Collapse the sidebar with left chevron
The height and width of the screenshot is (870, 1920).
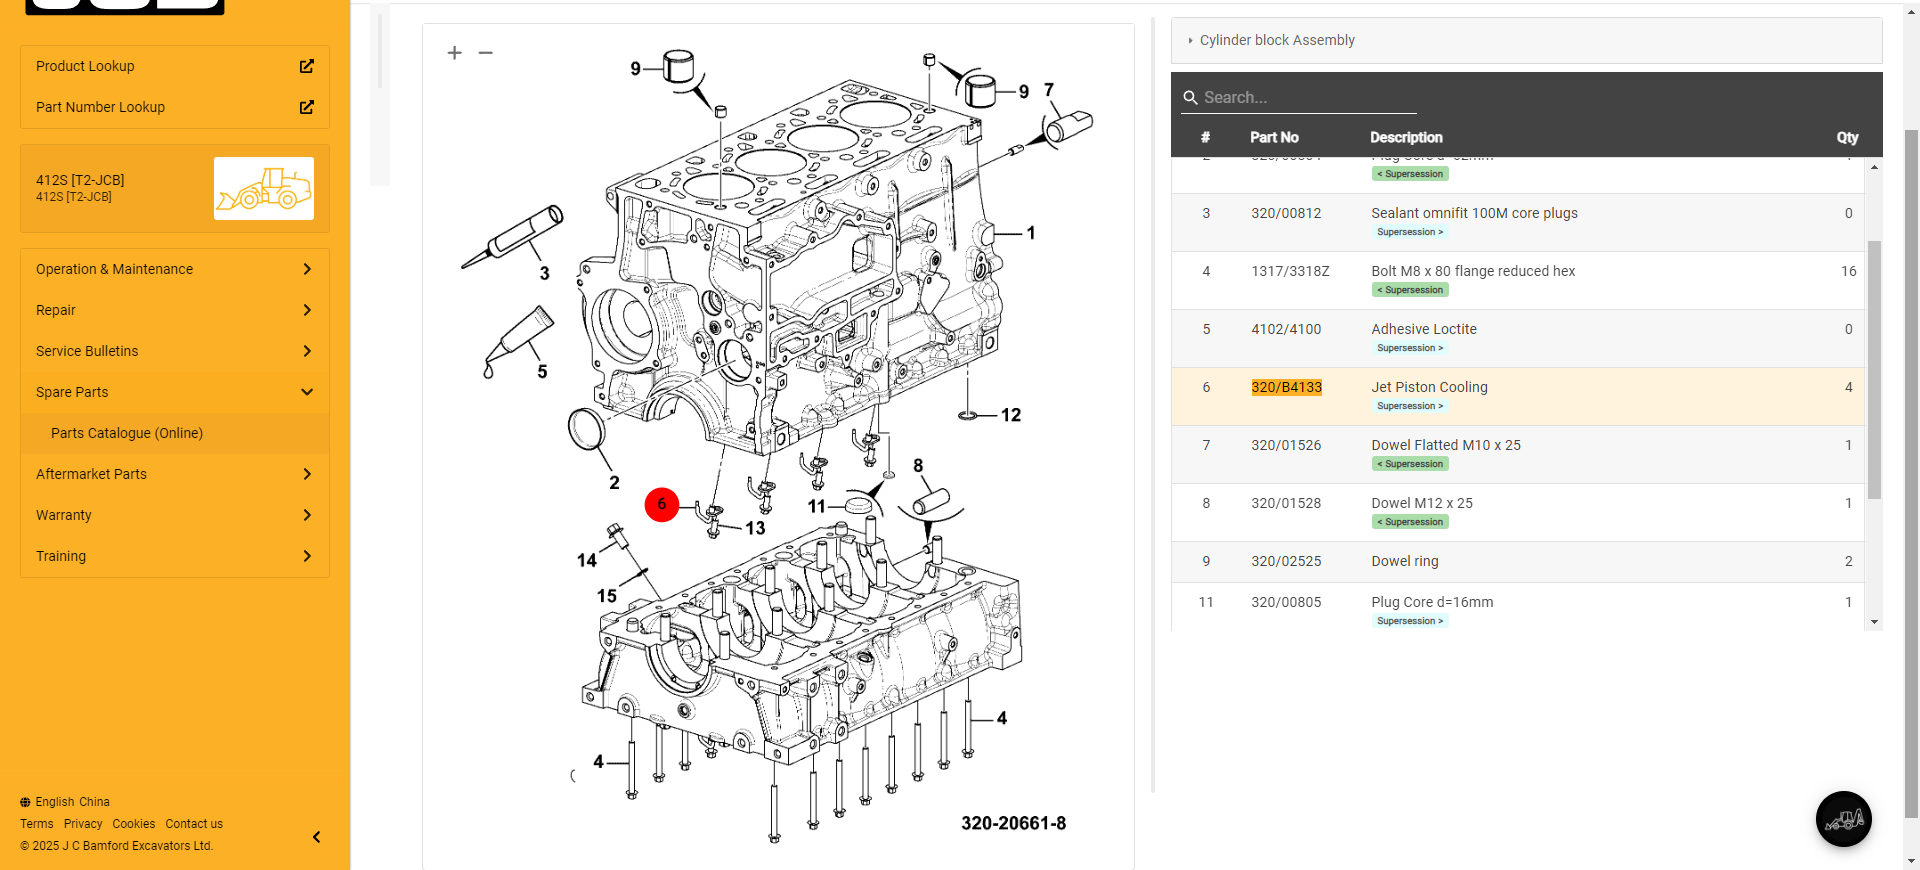click(x=317, y=837)
